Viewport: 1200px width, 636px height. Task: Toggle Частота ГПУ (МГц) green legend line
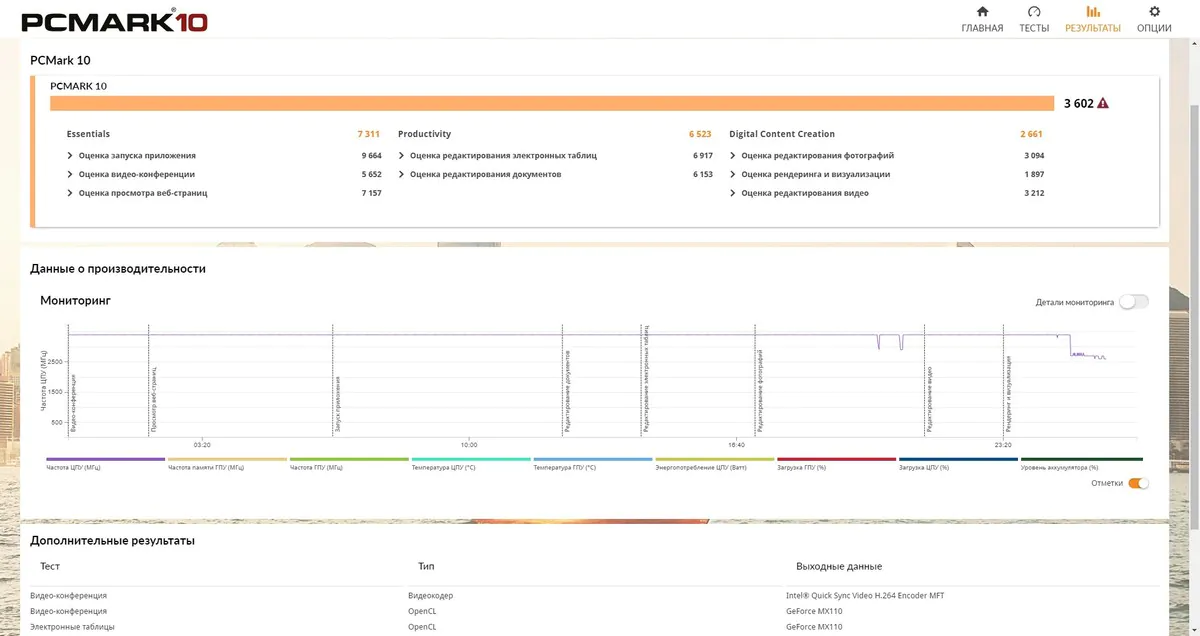[x=349, y=463]
